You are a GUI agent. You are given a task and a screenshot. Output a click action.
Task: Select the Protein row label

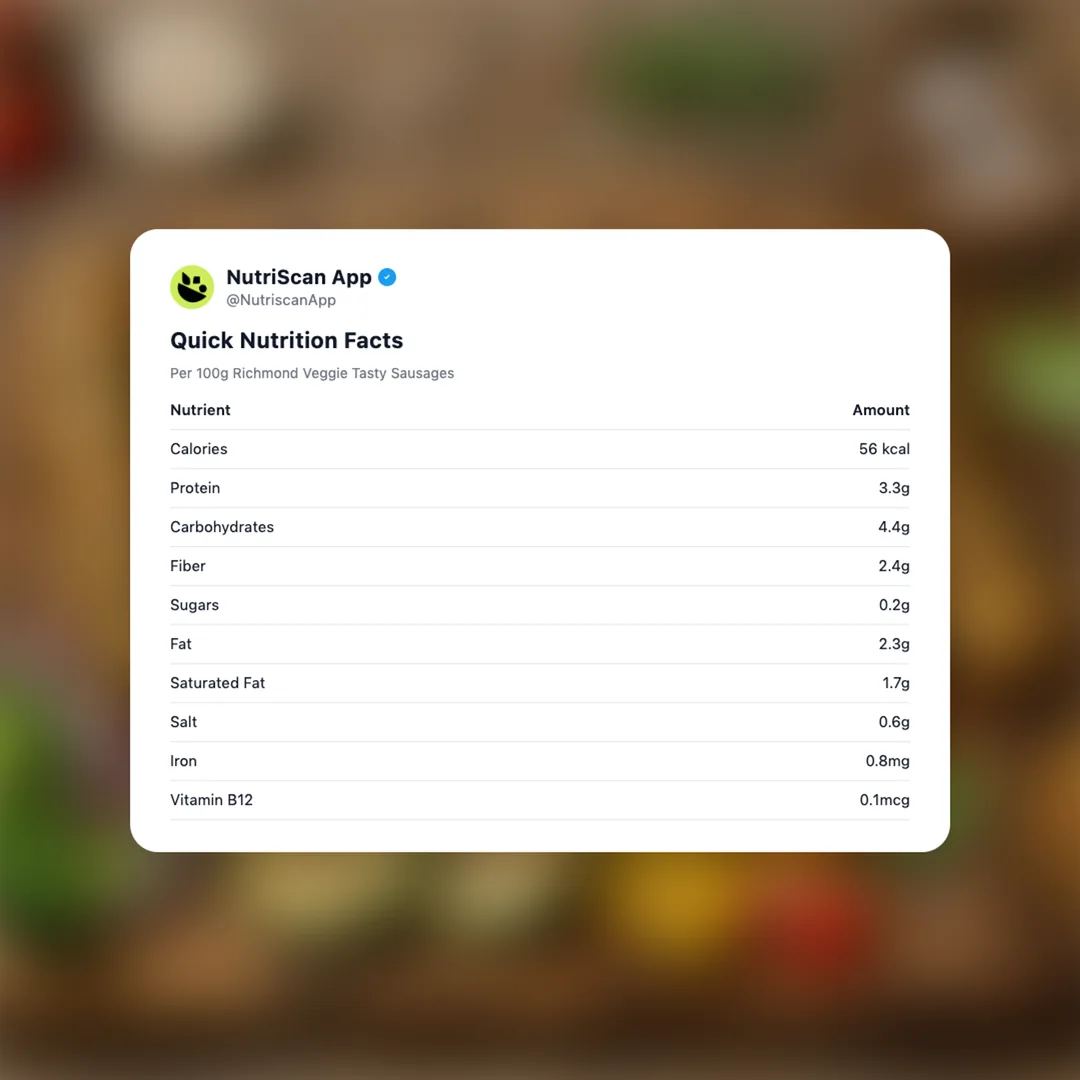tap(195, 488)
